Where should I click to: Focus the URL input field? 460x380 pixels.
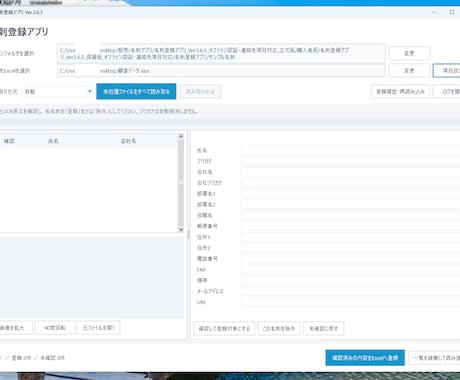click(x=351, y=302)
